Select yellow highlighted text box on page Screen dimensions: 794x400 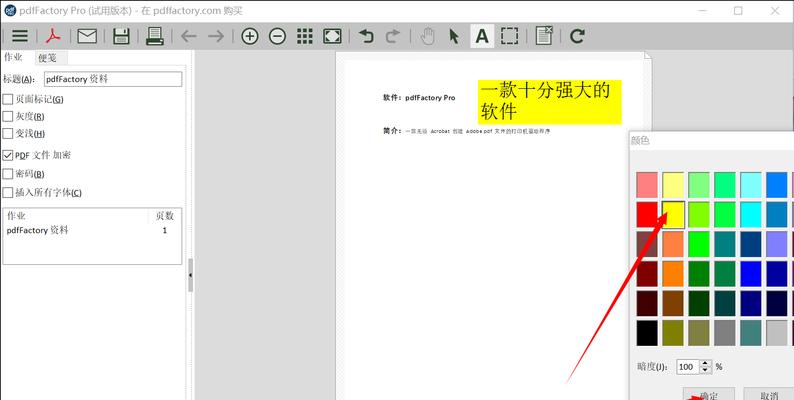point(549,102)
